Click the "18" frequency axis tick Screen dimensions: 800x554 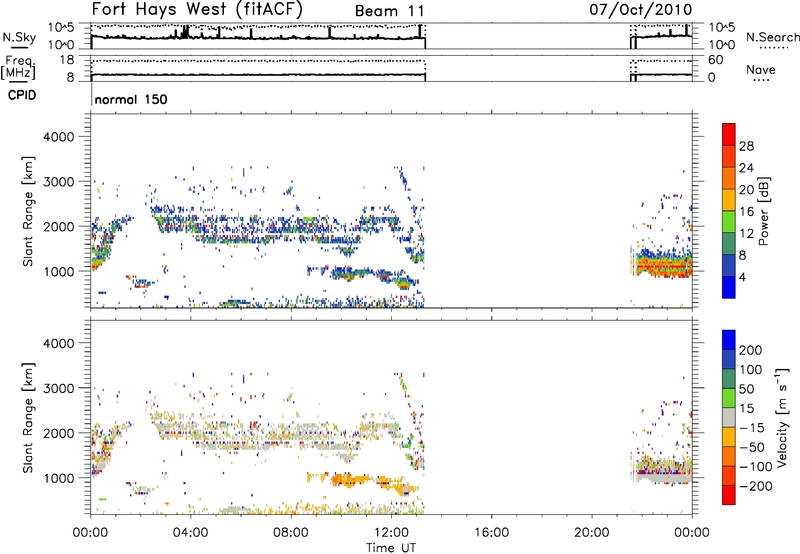point(67,60)
